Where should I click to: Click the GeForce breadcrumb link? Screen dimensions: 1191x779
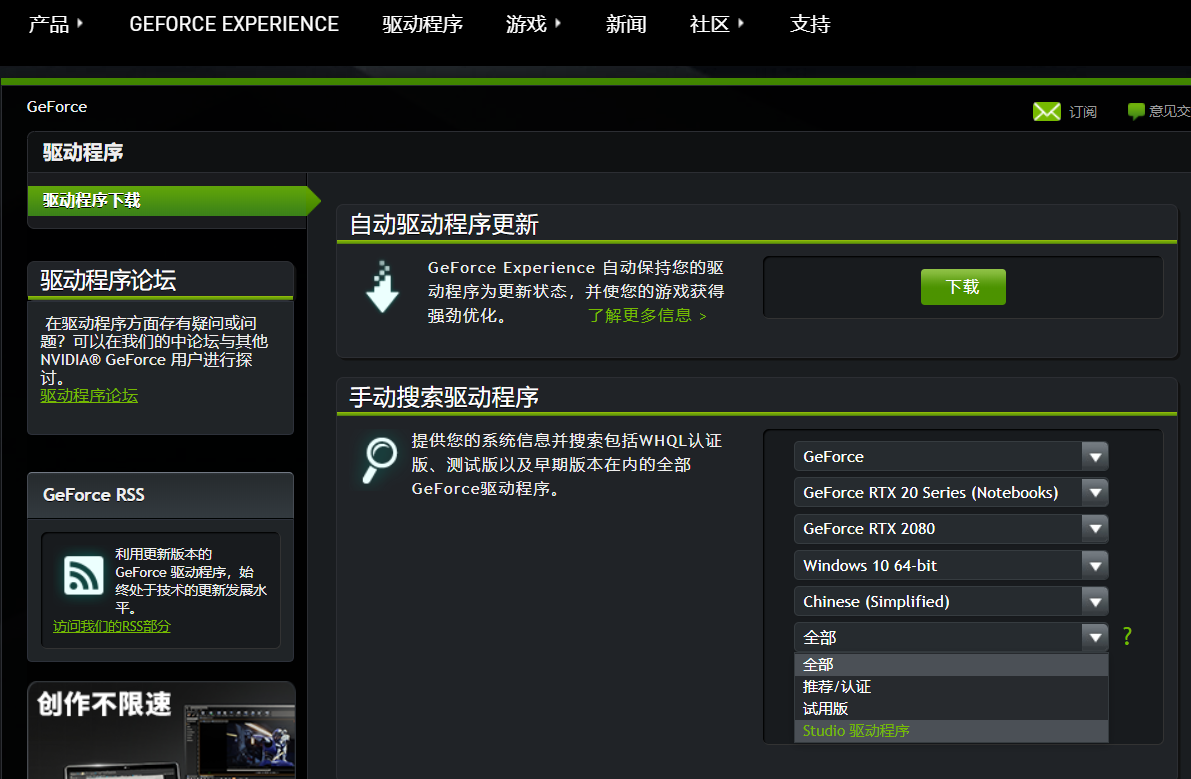[x=57, y=107]
